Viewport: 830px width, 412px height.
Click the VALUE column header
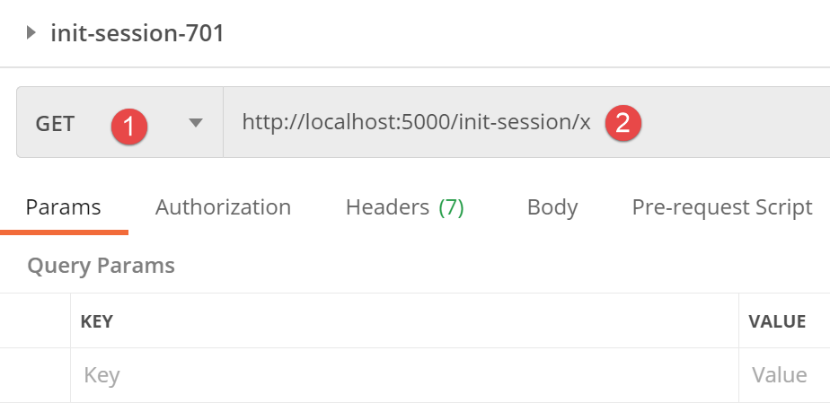pyautogui.click(x=777, y=321)
